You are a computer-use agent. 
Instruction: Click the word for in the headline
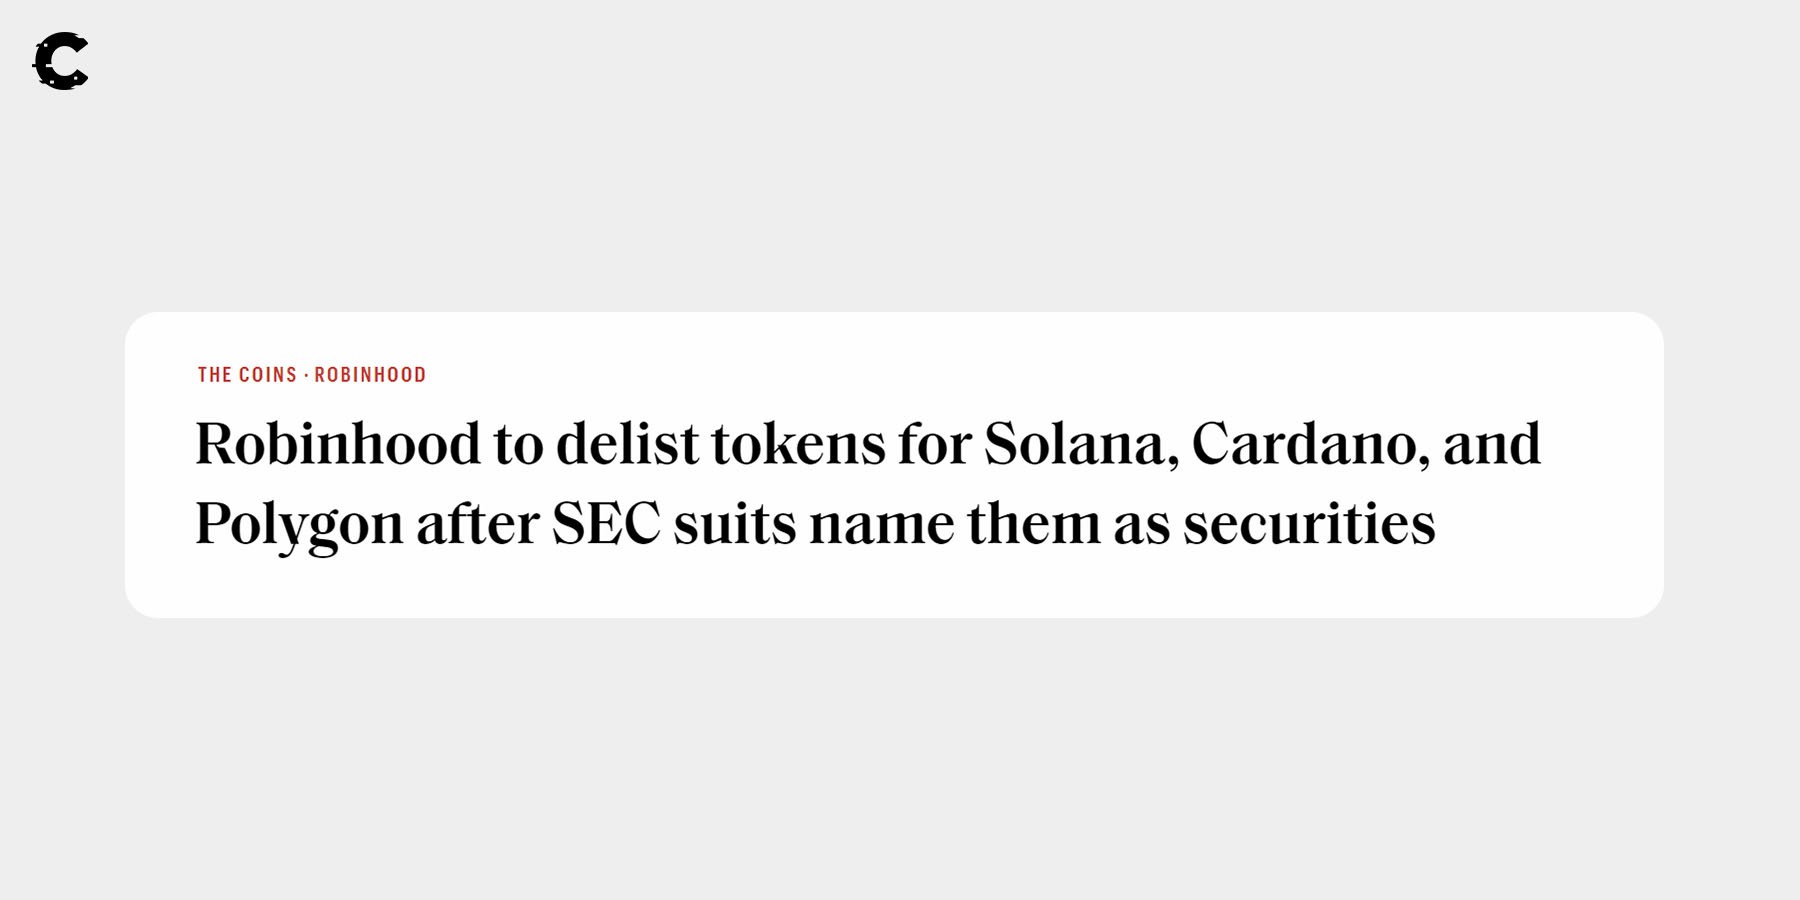934,443
